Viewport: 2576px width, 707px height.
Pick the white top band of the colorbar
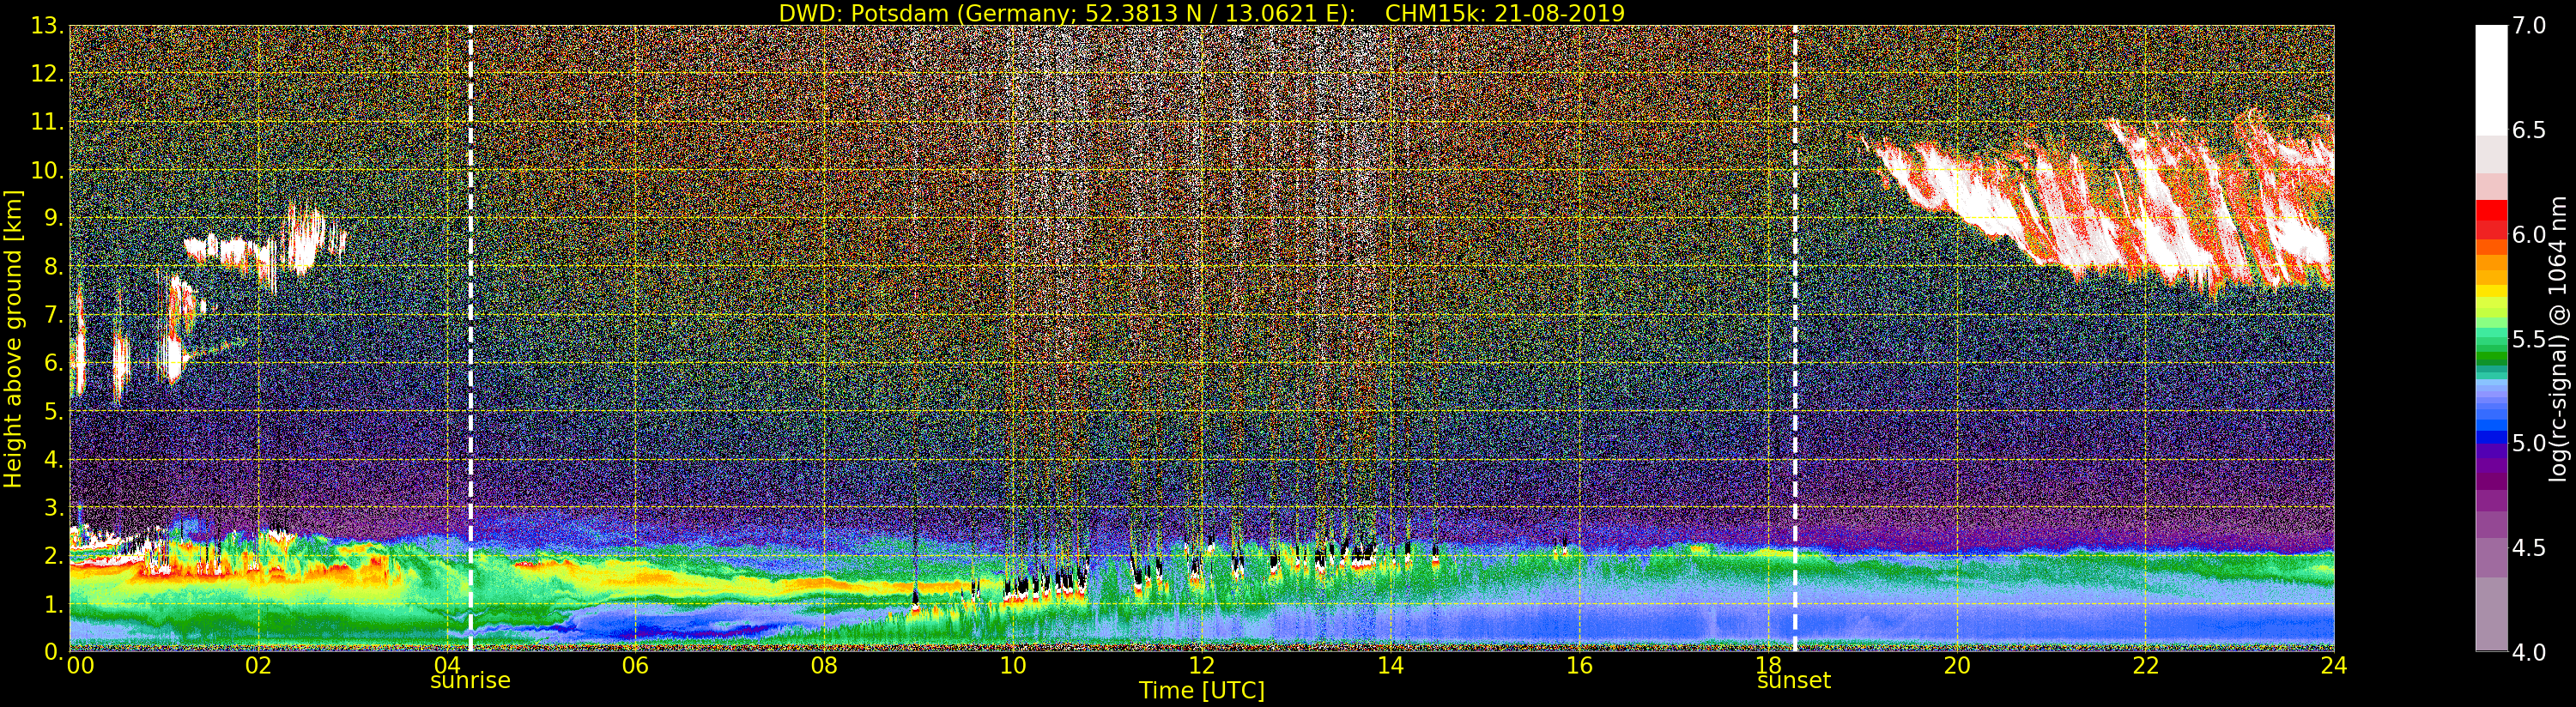tap(2491, 80)
